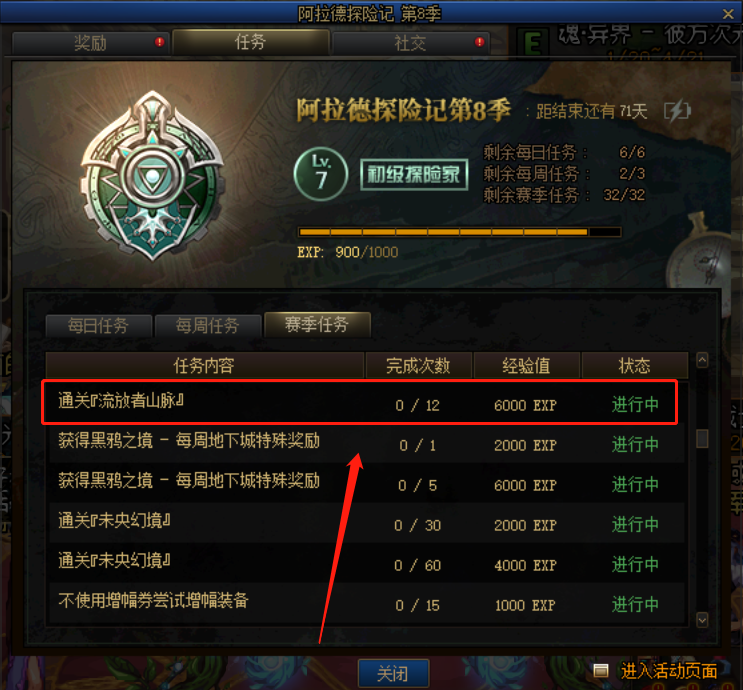Click the scroll-up arrow of the quest list
The image size is (743, 690).
702,360
